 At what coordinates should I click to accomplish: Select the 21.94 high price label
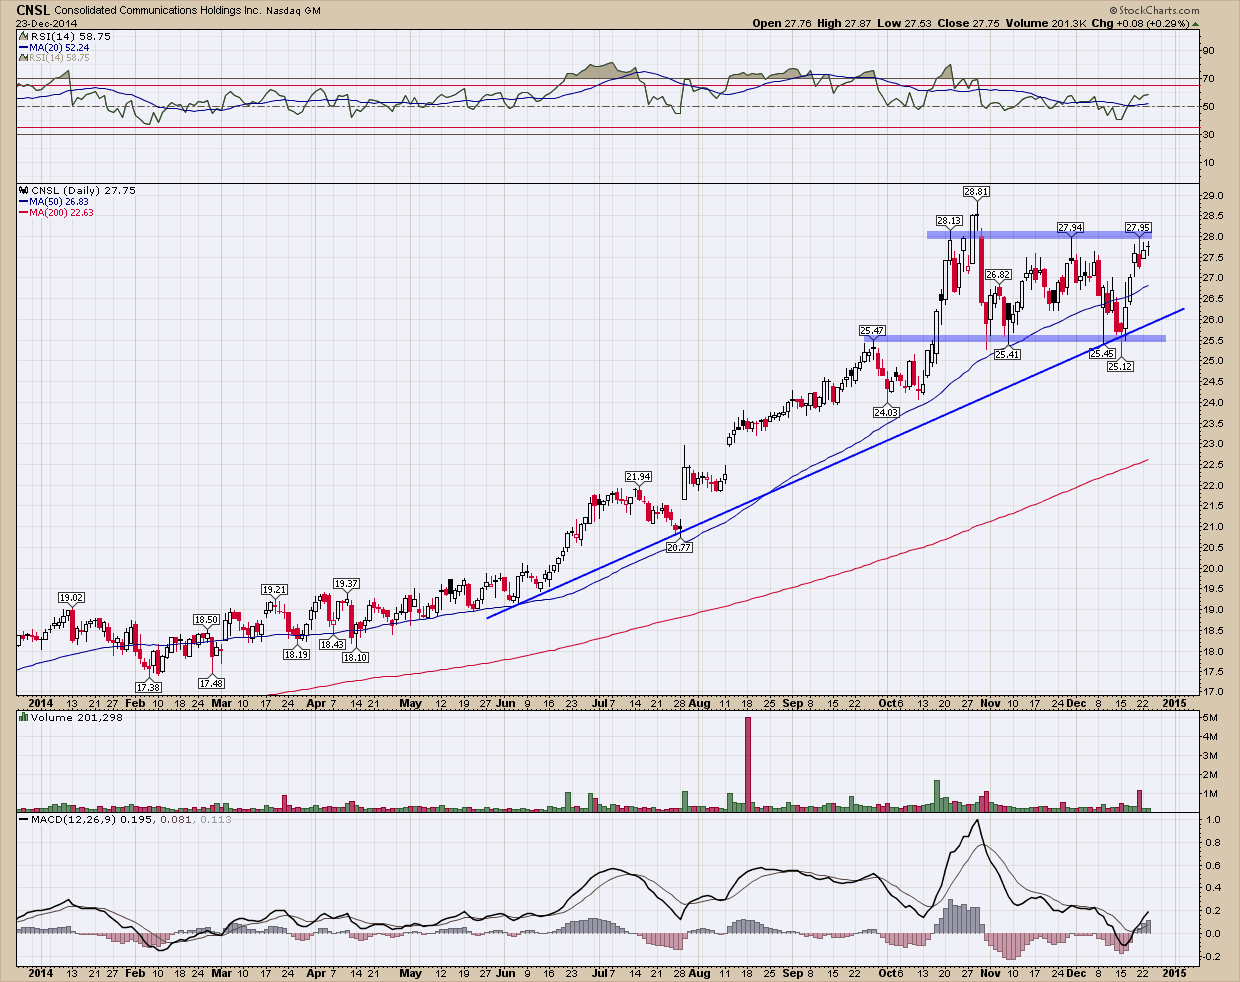pyautogui.click(x=638, y=476)
